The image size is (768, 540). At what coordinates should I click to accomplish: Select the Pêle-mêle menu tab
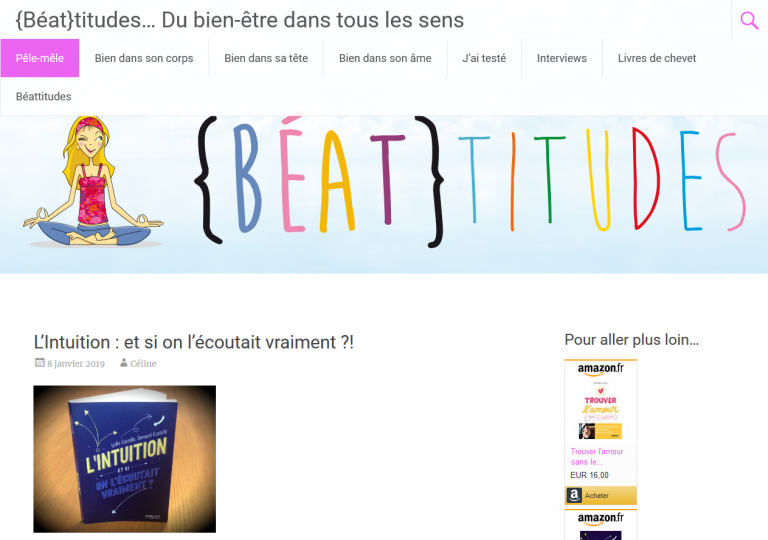click(x=40, y=58)
